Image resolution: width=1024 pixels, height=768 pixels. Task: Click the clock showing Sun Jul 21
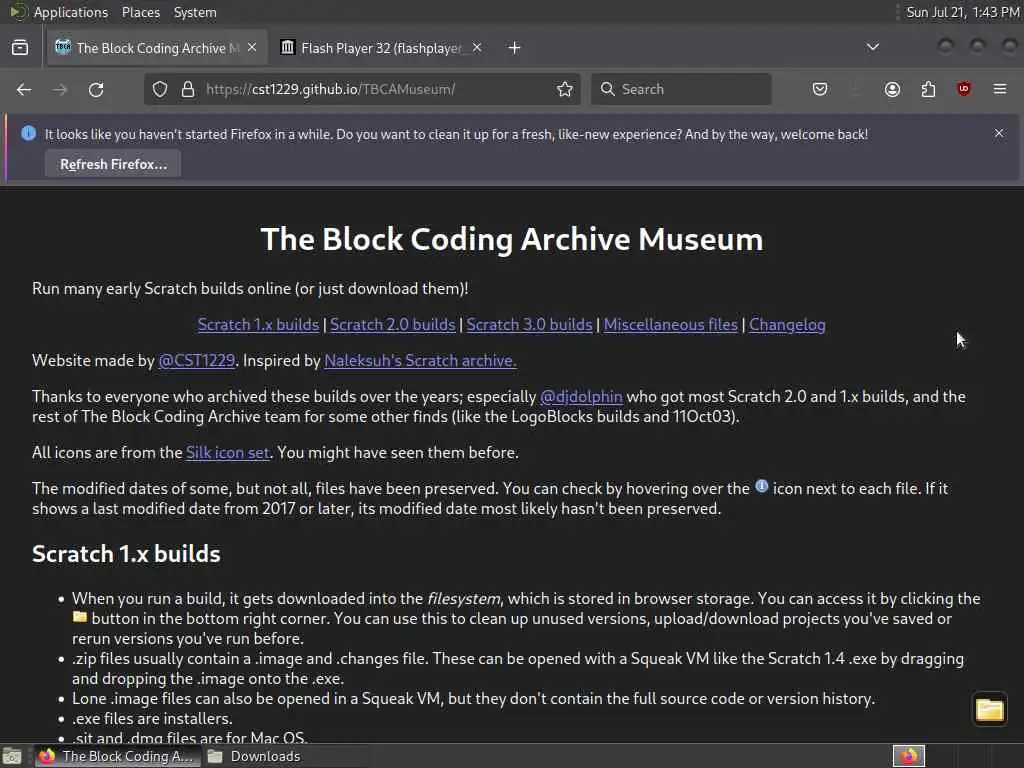(963, 12)
